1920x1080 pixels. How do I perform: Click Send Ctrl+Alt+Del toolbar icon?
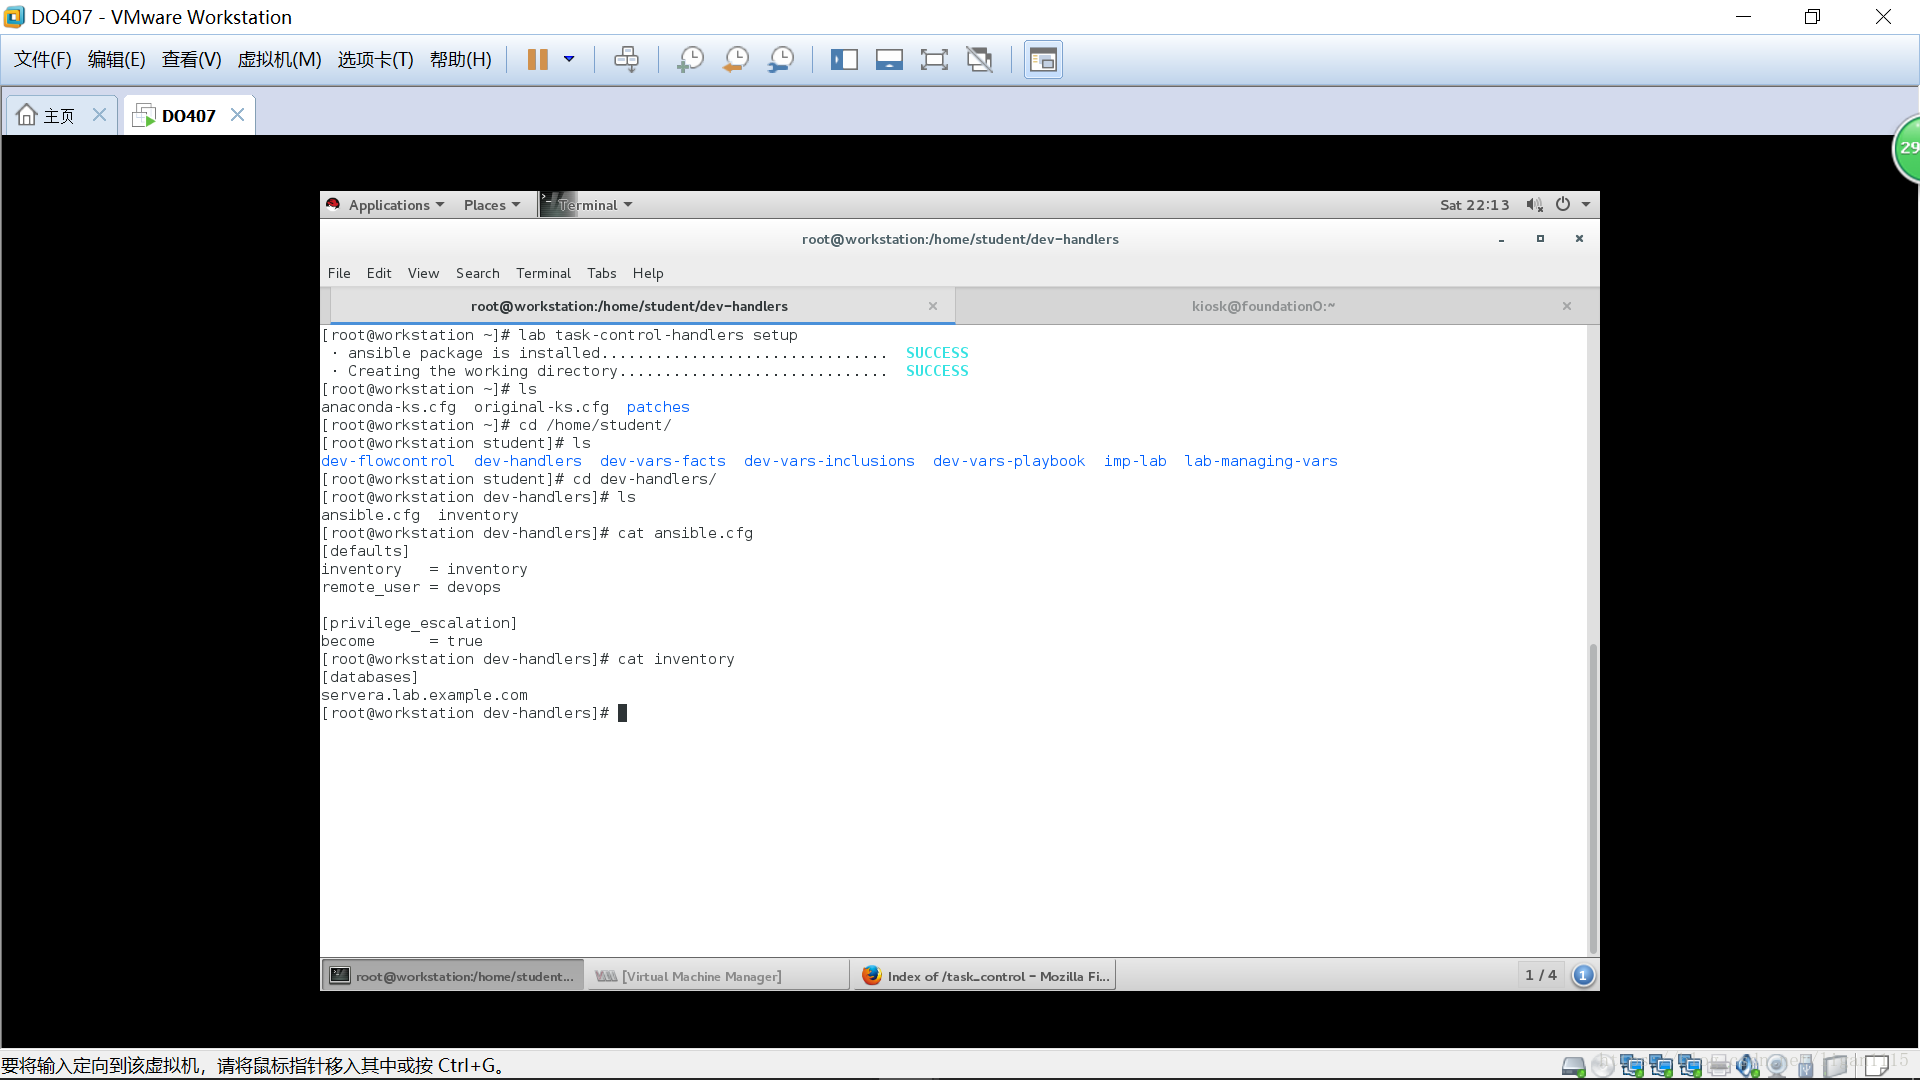click(626, 60)
